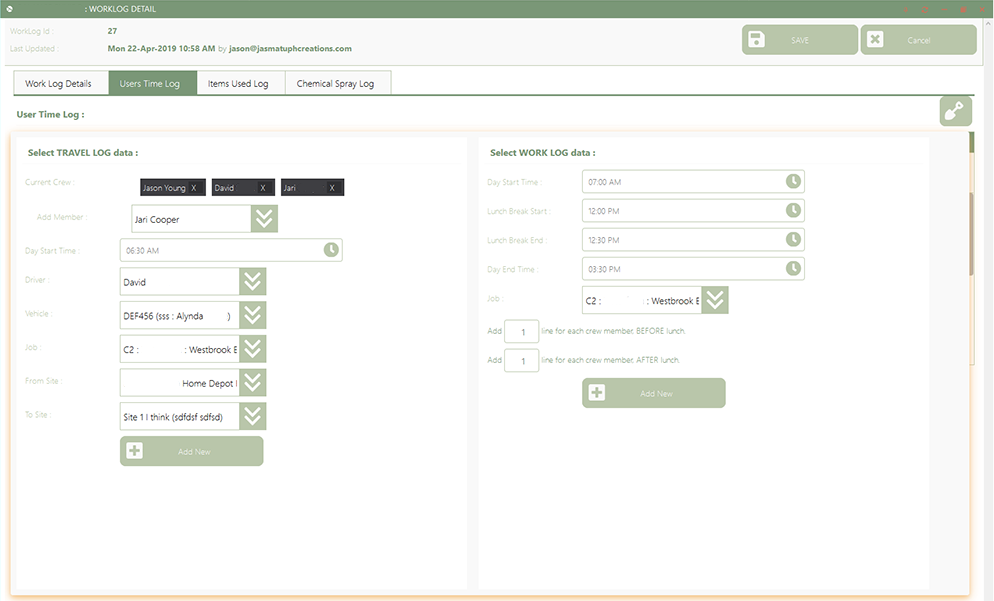Open the clock picker for work Day Start Time
994x601 pixels.
[x=793, y=181]
